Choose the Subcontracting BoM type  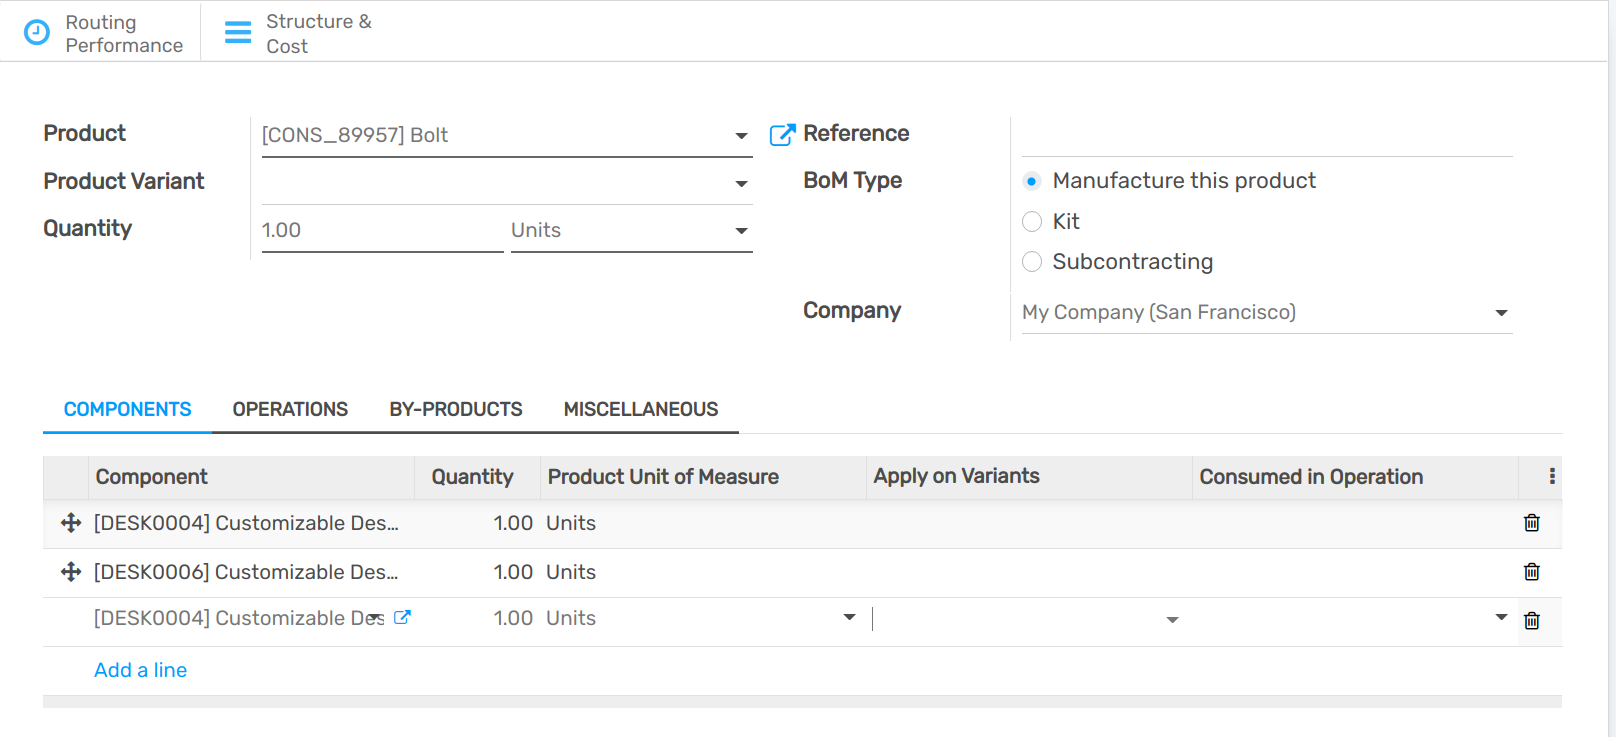pyautogui.click(x=1032, y=262)
